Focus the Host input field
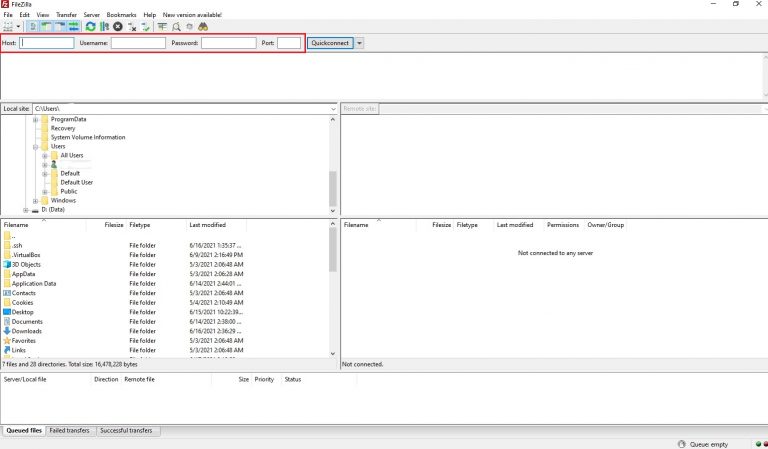 point(47,43)
